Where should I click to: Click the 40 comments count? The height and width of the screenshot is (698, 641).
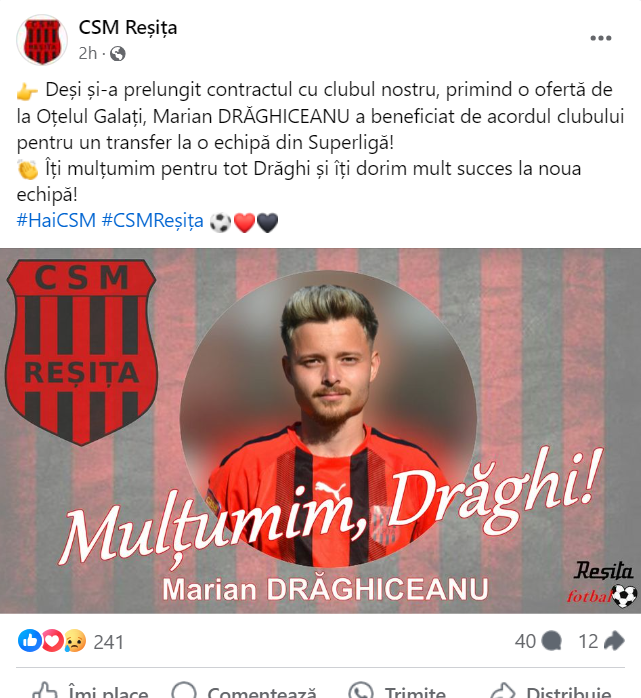click(x=525, y=641)
